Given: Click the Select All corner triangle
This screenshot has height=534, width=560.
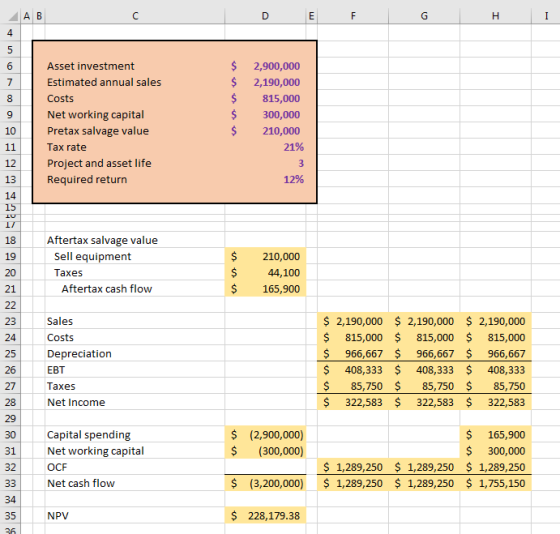Looking at the screenshot, I should tap(13, 16).
